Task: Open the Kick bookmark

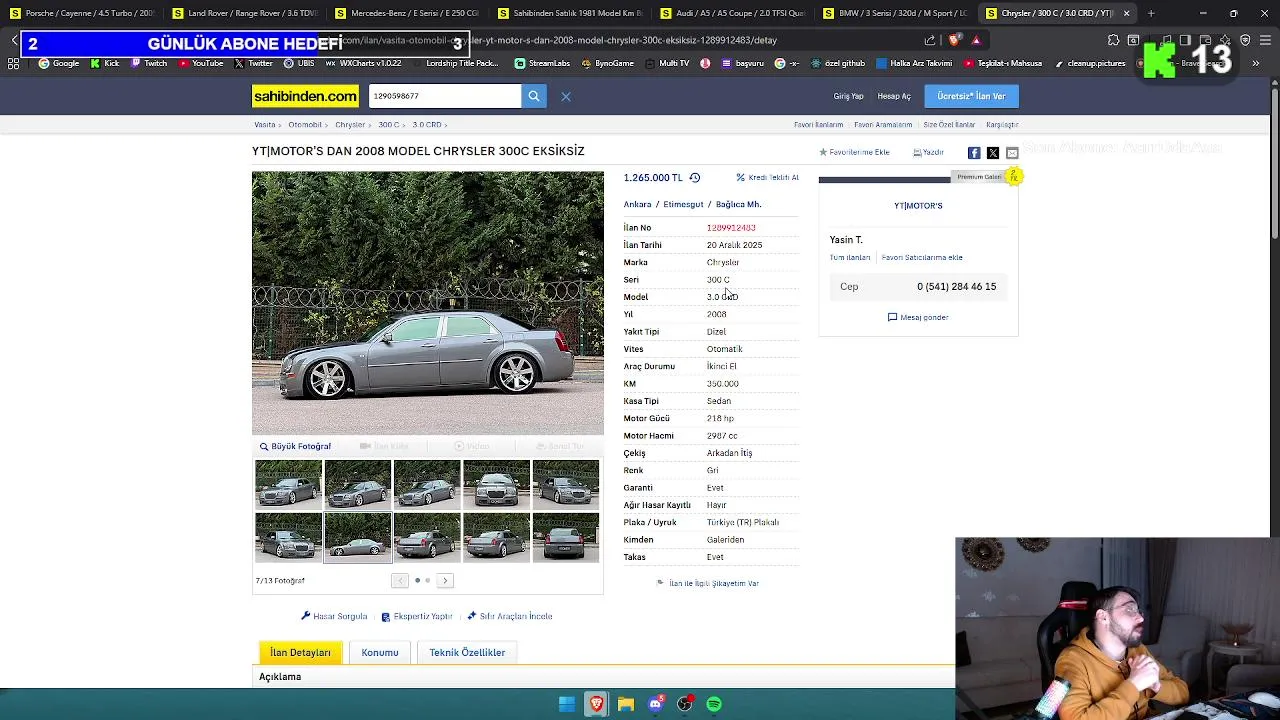Action: (105, 63)
